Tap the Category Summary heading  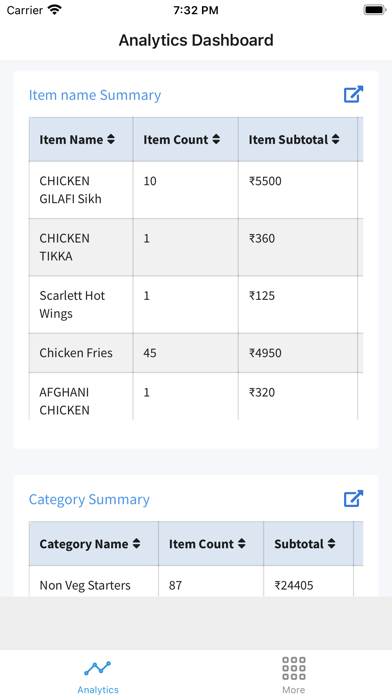[89, 499]
